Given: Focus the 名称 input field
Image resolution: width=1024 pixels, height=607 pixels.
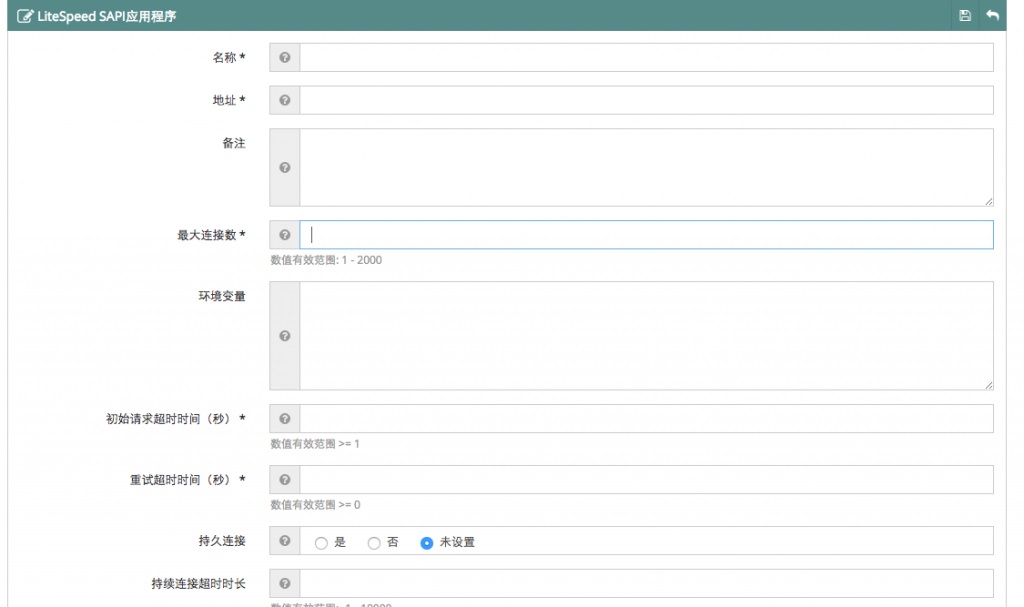Looking at the screenshot, I should [647, 57].
